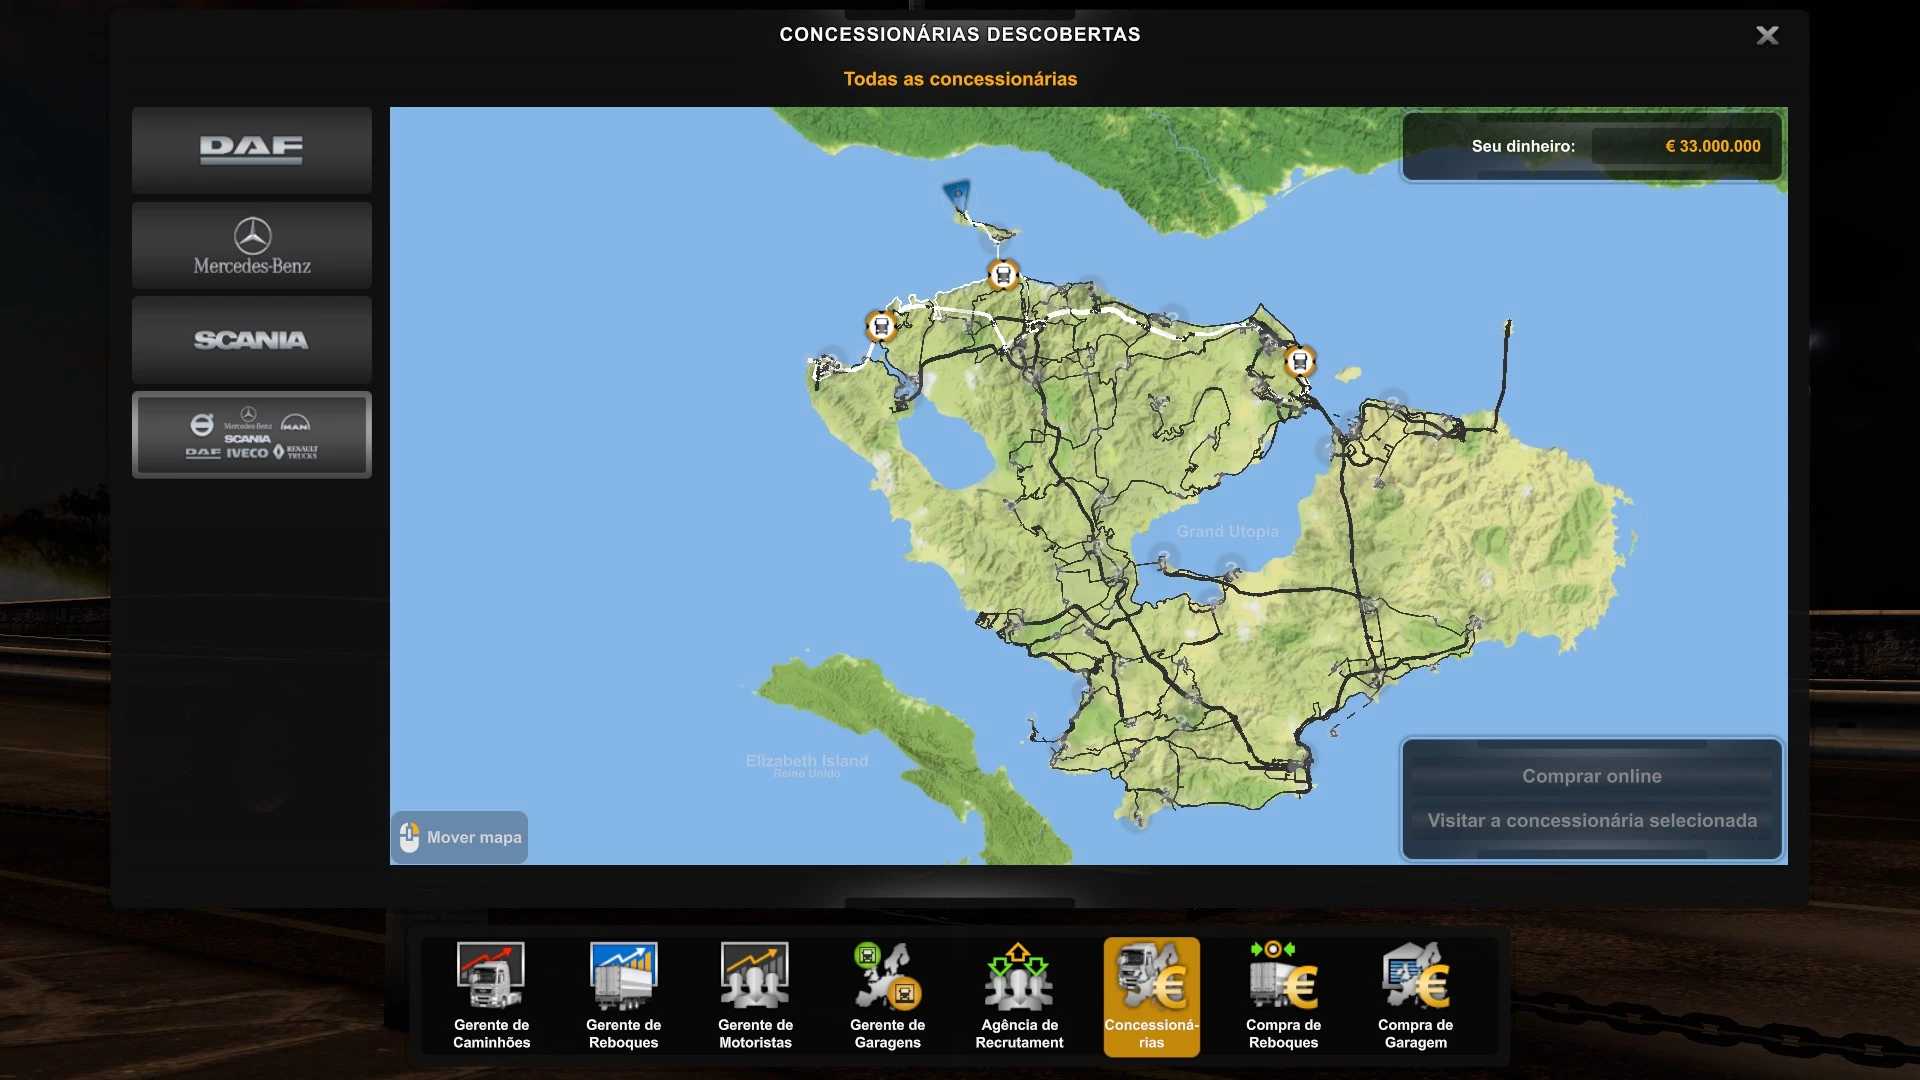
Task: Select northernmost dealership marker on map
Action: click(1003, 274)
